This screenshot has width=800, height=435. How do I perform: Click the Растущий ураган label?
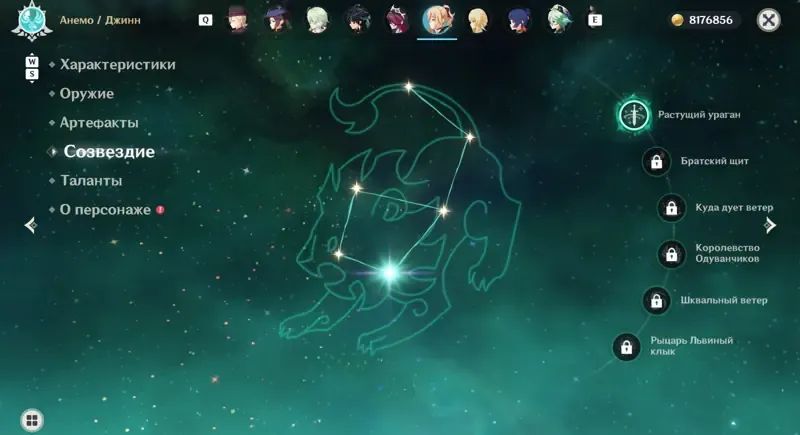699,115
